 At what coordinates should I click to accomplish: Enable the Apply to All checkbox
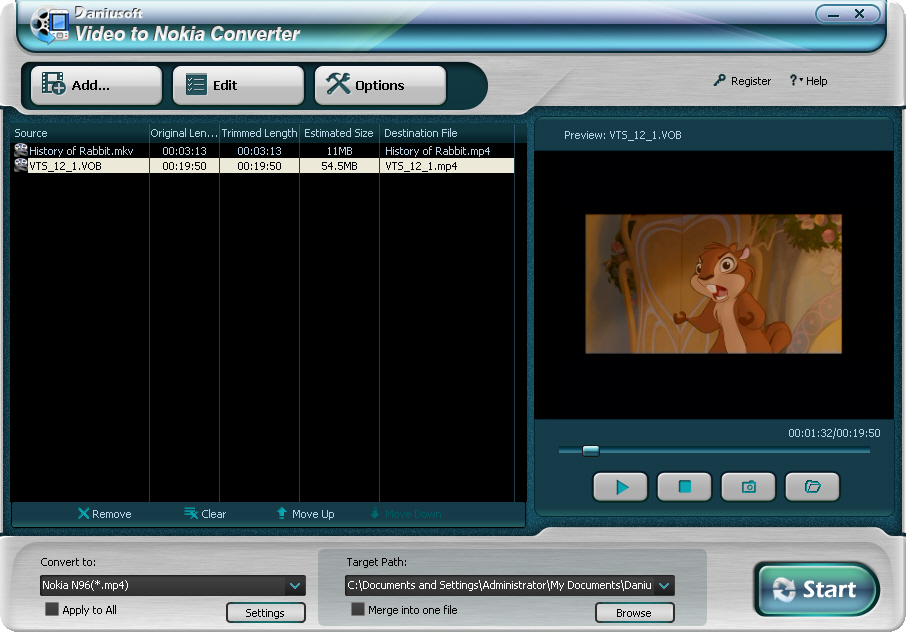coord(52,609)
